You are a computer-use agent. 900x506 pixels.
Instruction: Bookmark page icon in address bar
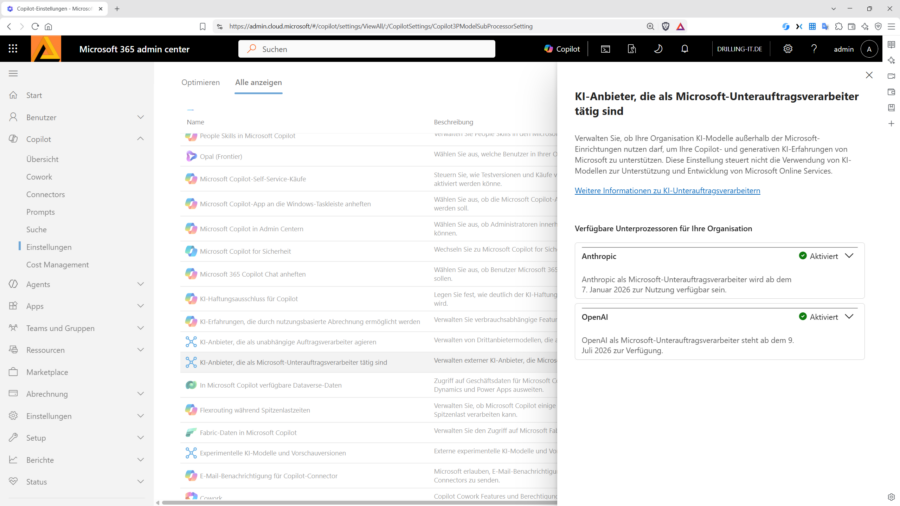click(x=203, y=26)
